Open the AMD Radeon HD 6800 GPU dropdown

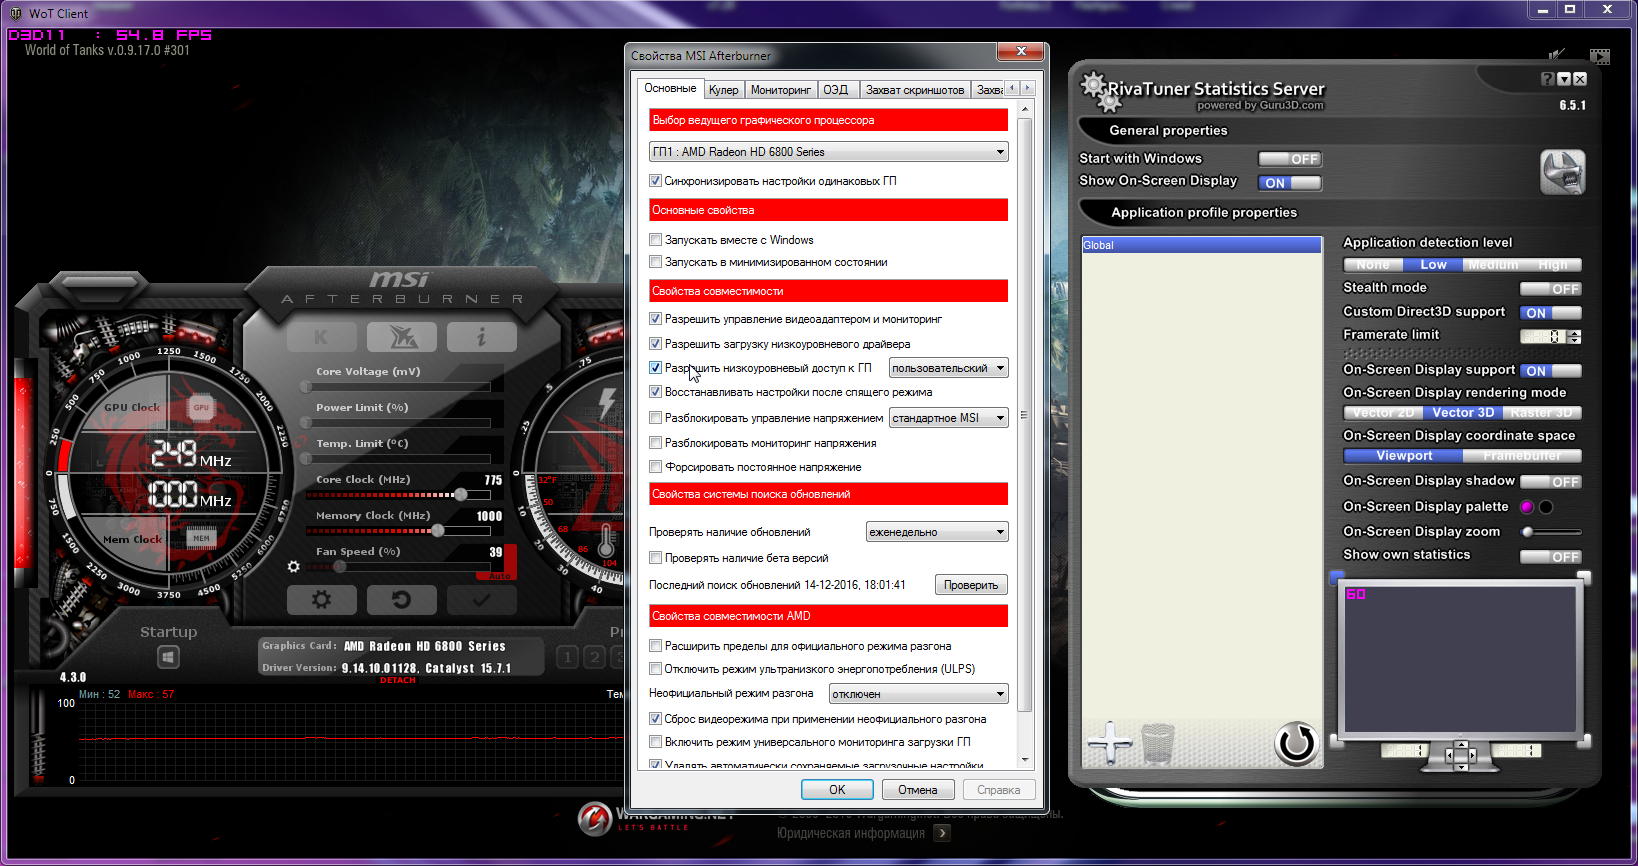[x=828, y=152]
